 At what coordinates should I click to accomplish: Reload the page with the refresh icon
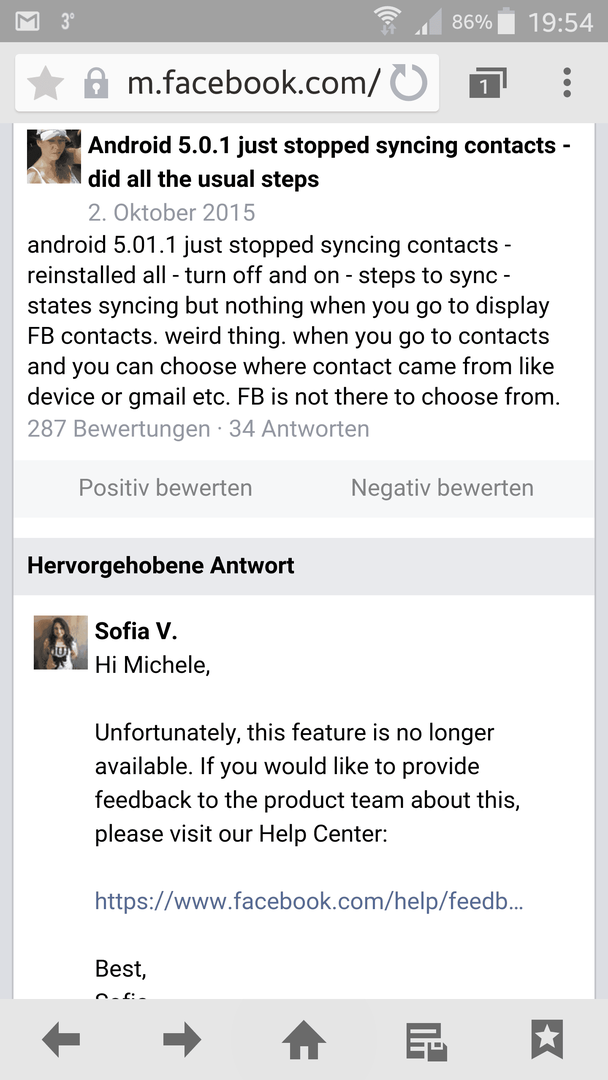pyautogui.click(x=409, y=83)
